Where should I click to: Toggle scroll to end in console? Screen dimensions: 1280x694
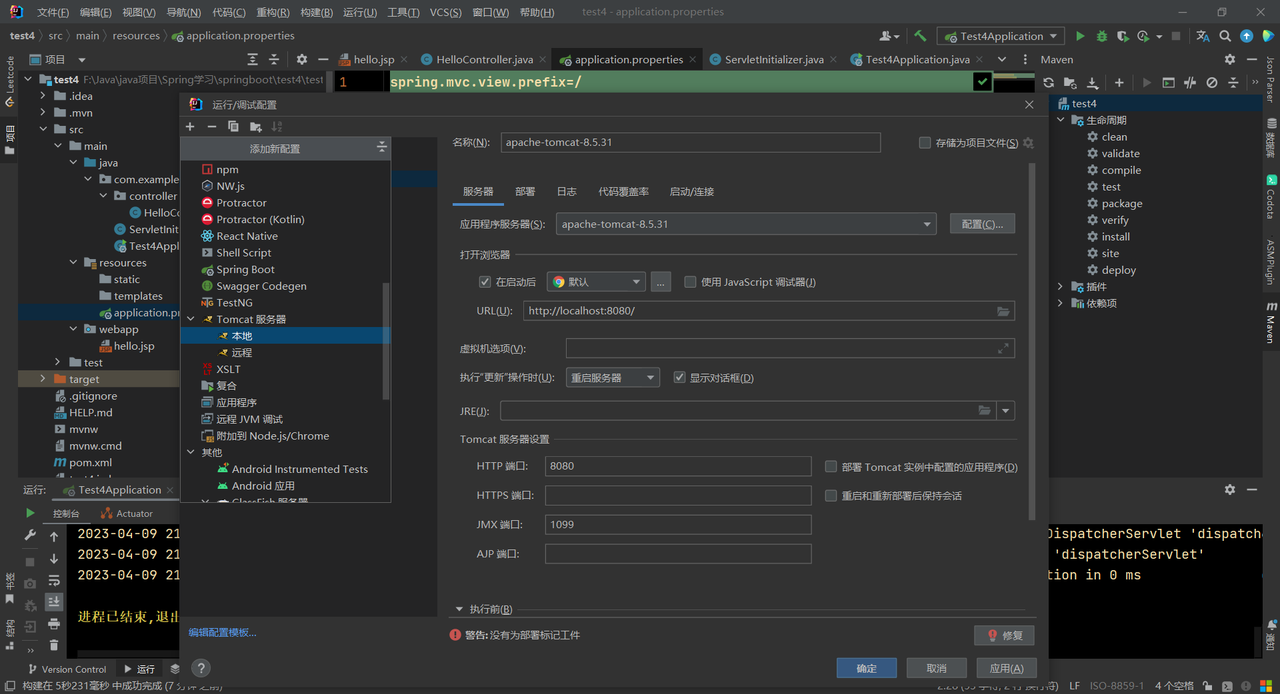click(54, 602)
